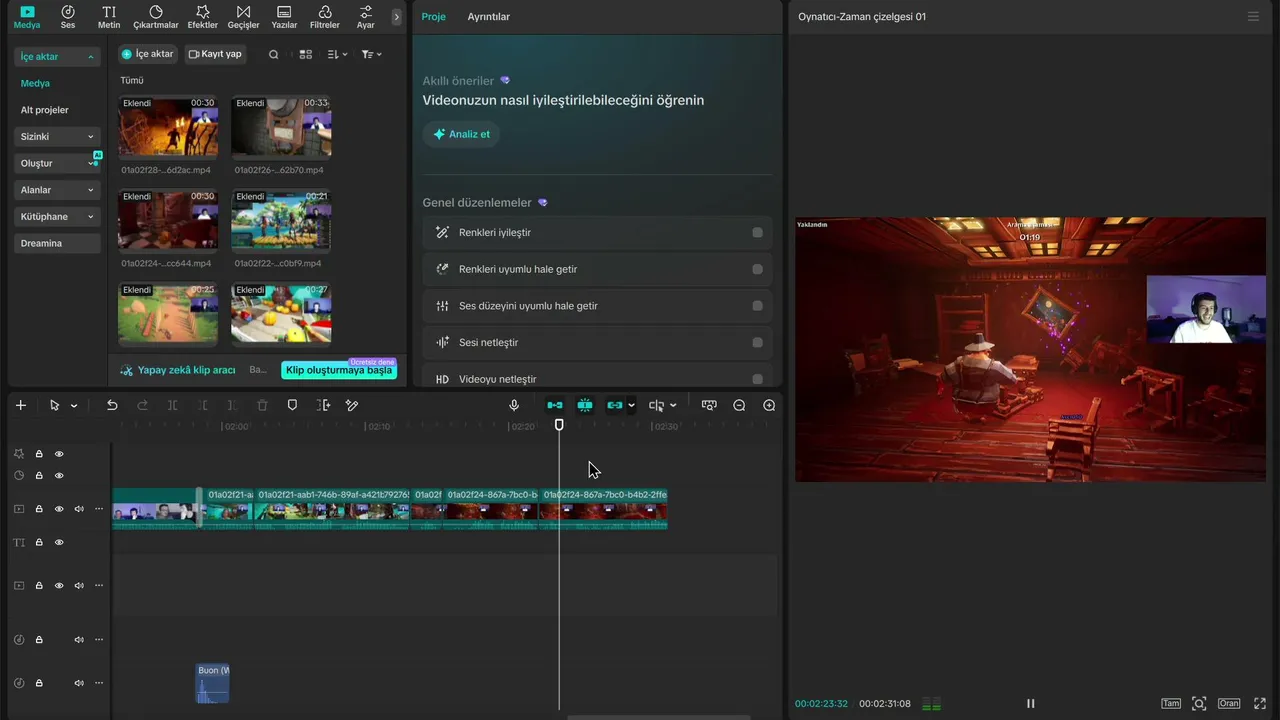
Task: Zoom in the timeline
Action: (769, 405)
